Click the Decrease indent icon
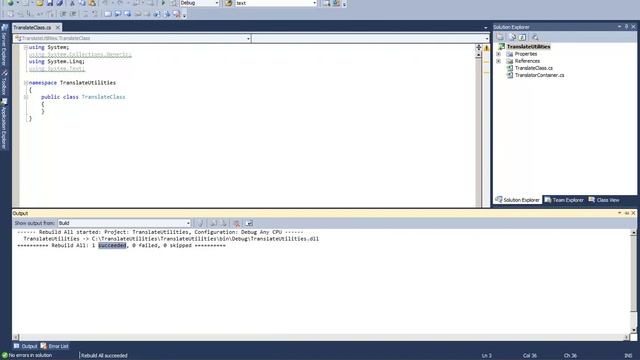The image size is (640, 360). click(63, 14)
